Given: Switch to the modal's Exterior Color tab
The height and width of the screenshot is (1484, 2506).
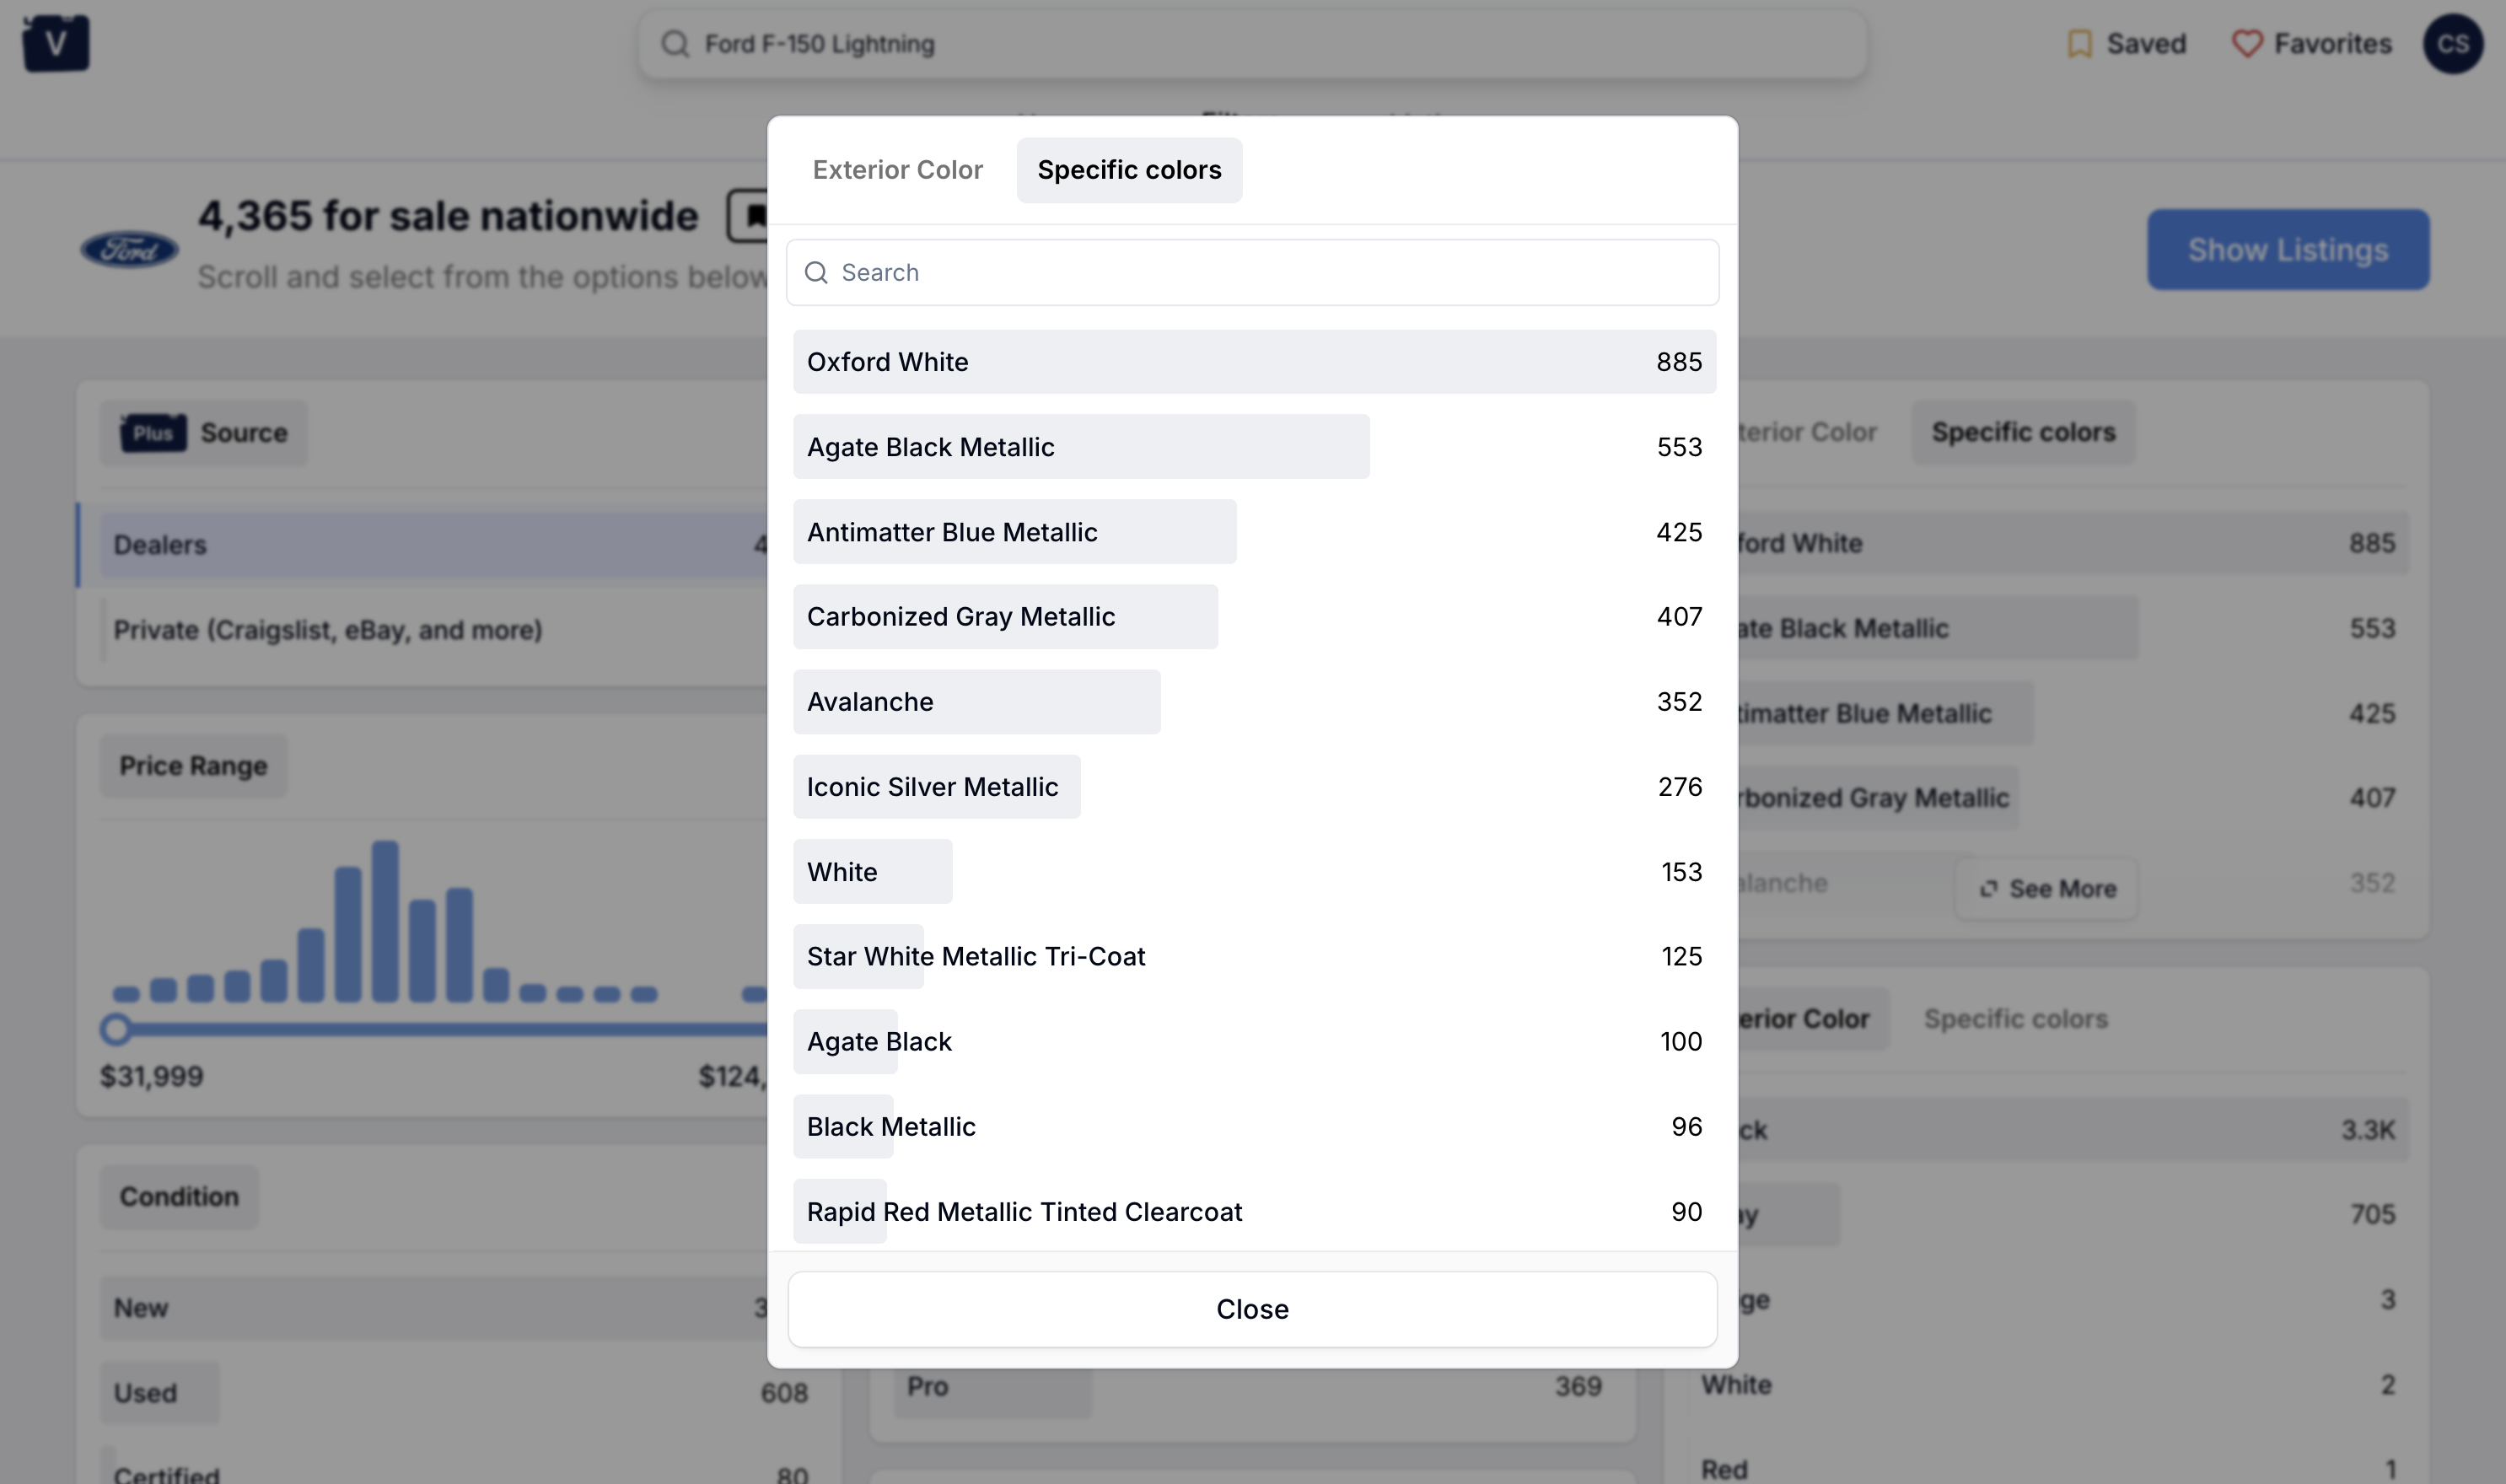Looking at the screenshot, I should click(x=897, y=170).
